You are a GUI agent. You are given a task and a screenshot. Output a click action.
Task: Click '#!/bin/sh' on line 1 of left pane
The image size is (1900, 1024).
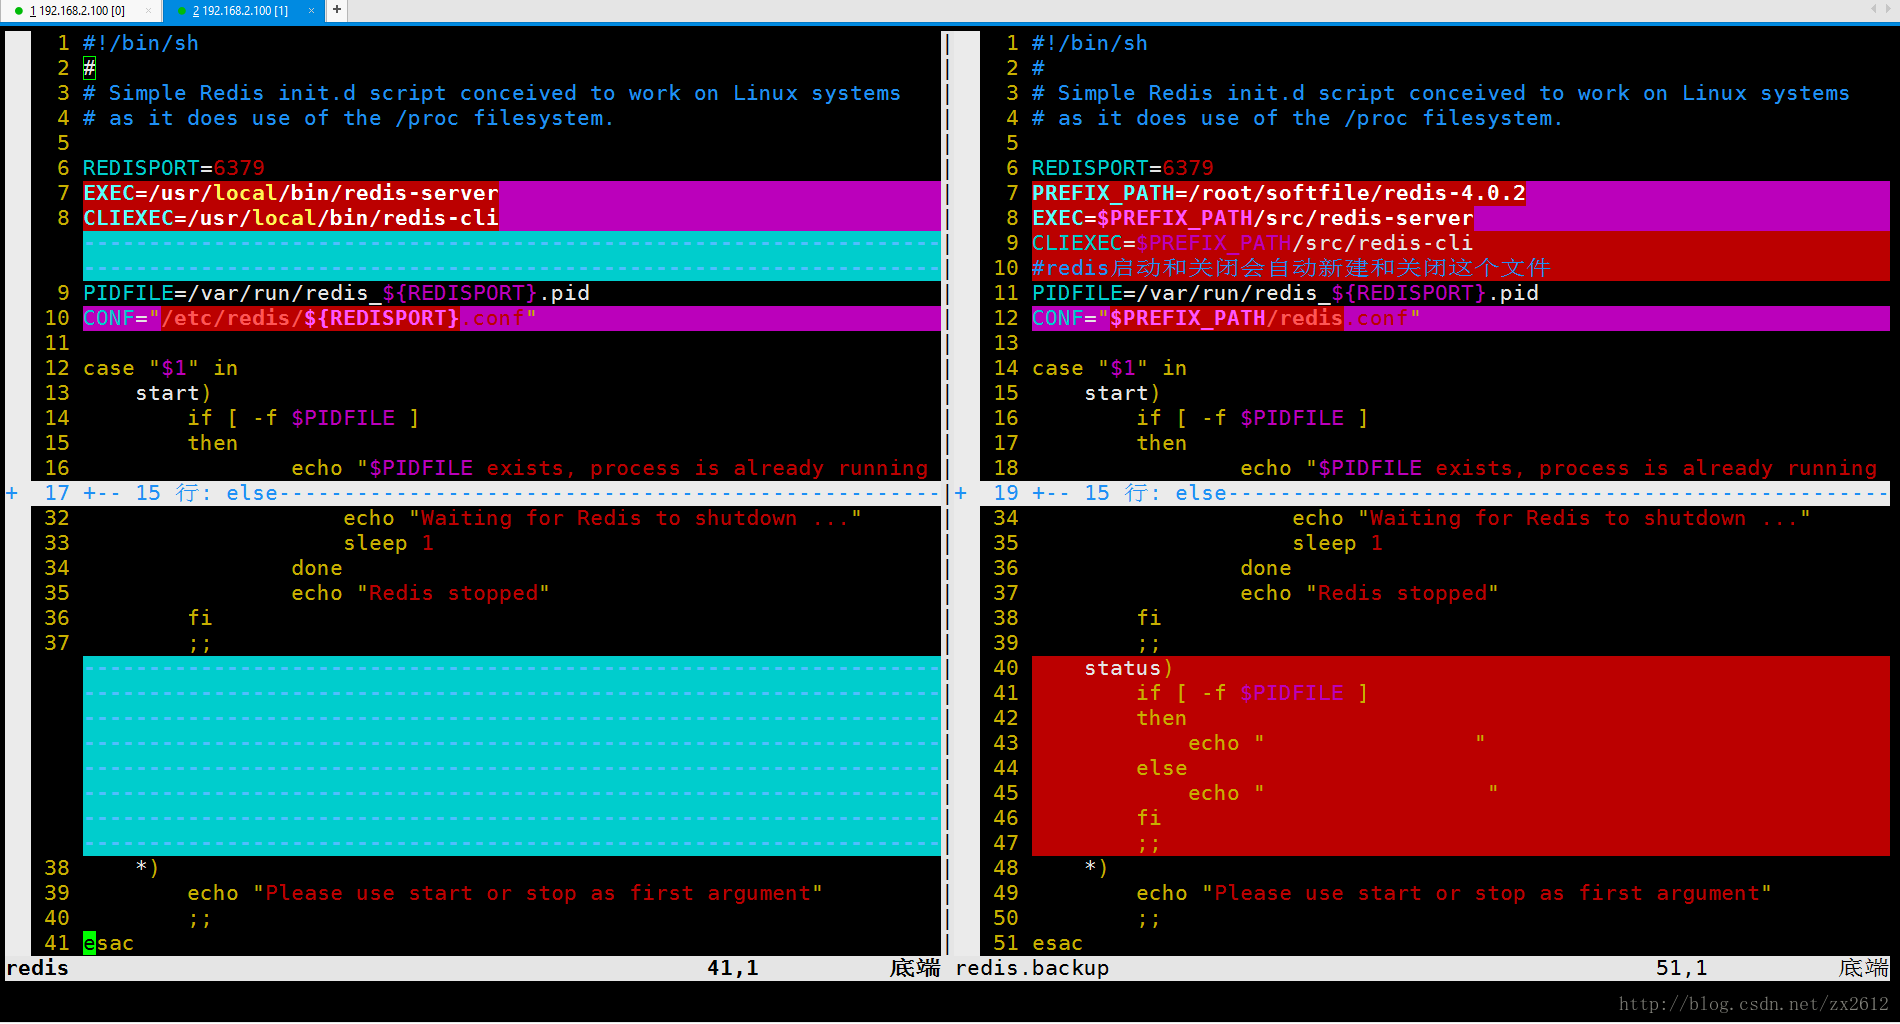point(141,43)
